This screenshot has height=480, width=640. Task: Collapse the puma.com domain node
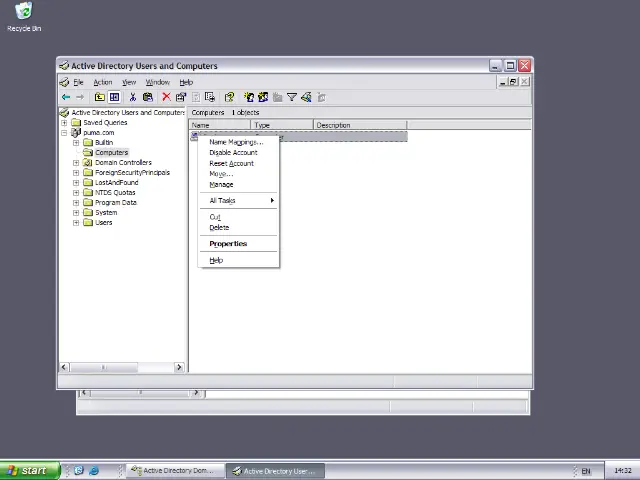pos(64,133)
